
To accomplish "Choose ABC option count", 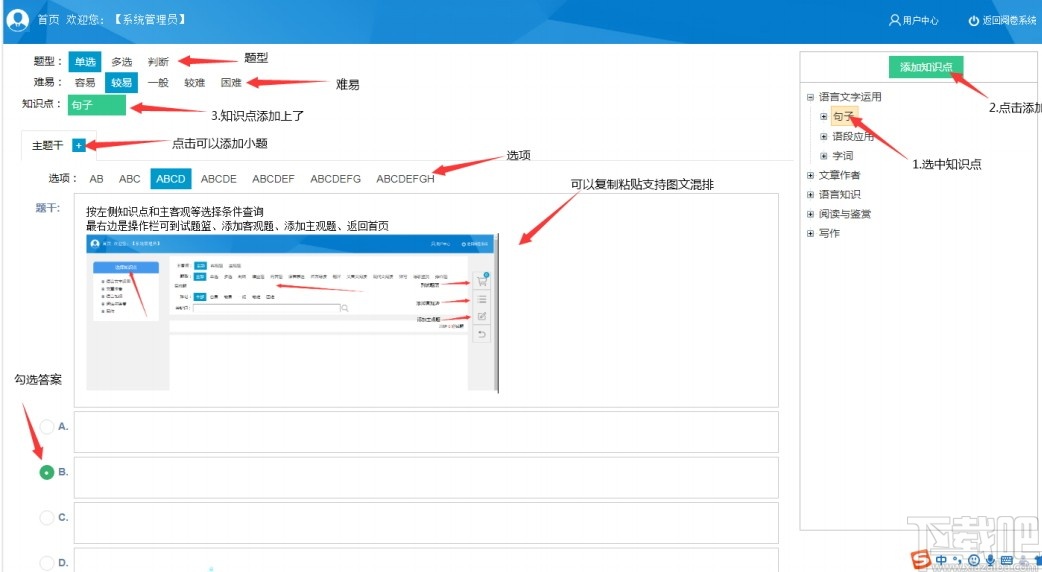I will [x=130, y=179].
